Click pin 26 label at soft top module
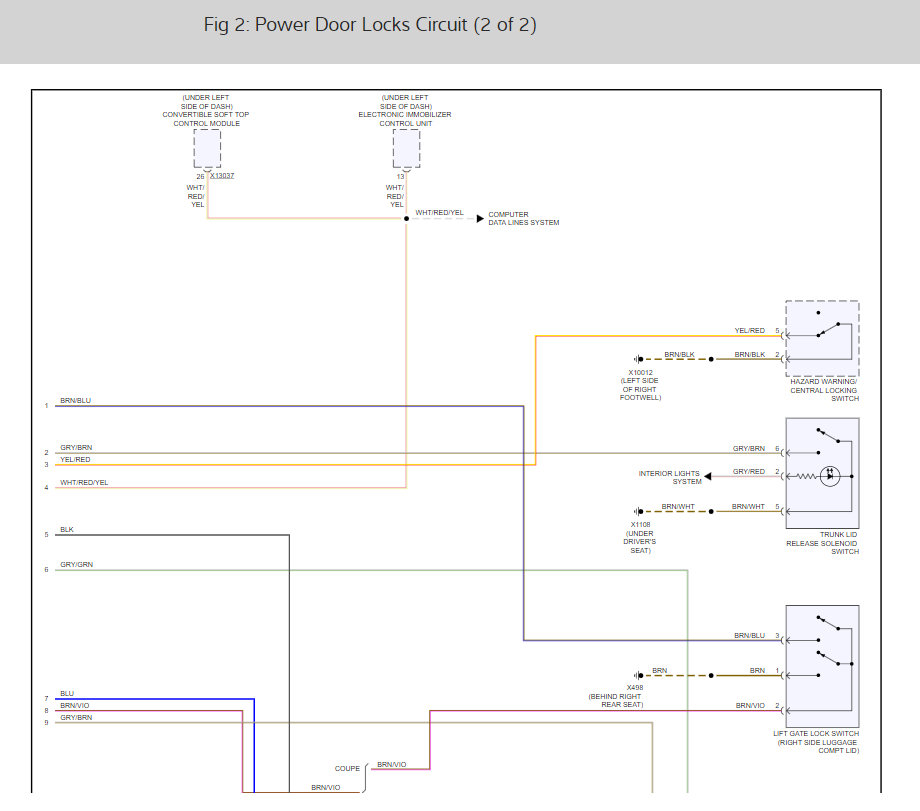This screenshot has height=811, width=920. [x=200, y=177]
